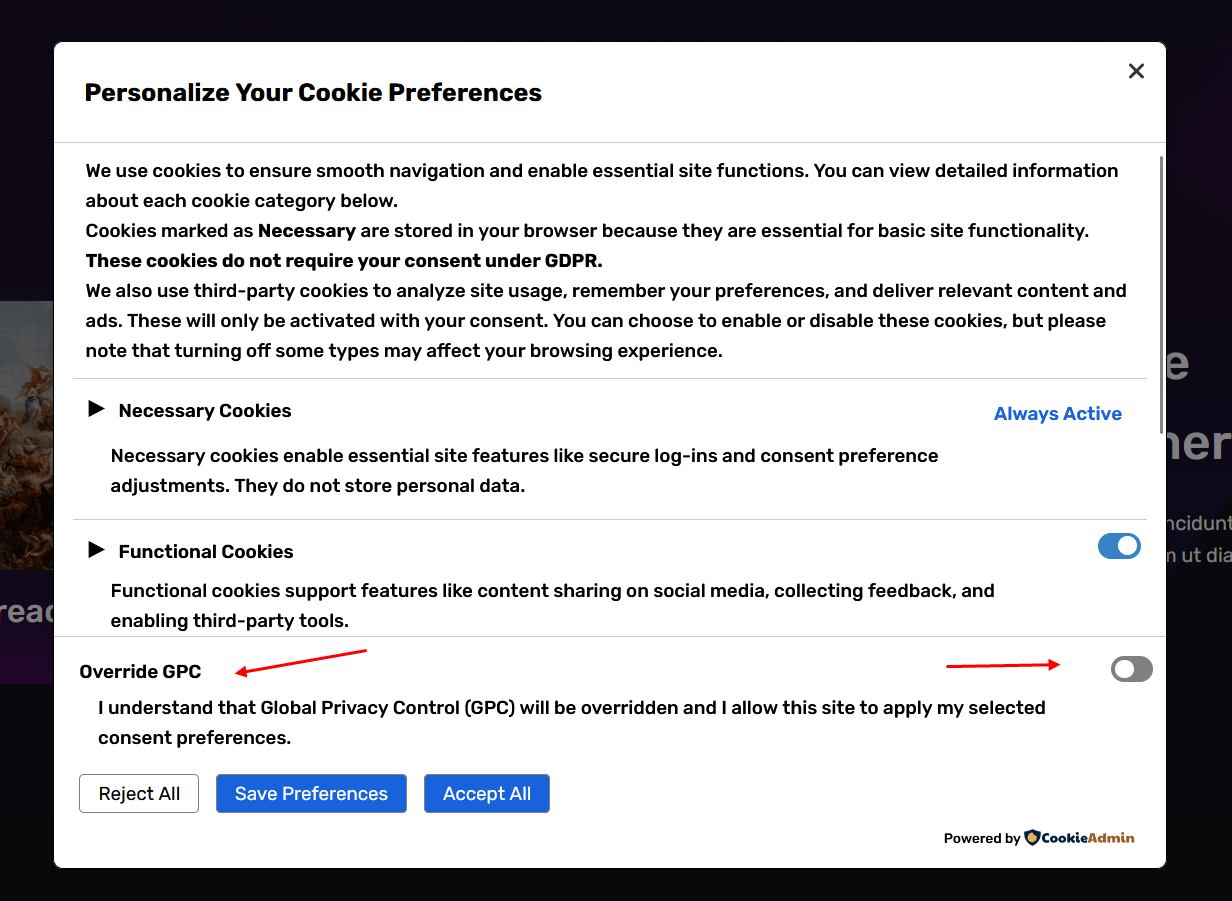Click the GPC override consent statement
Screen dimensions: 1232x901
(x=571, y=723)
